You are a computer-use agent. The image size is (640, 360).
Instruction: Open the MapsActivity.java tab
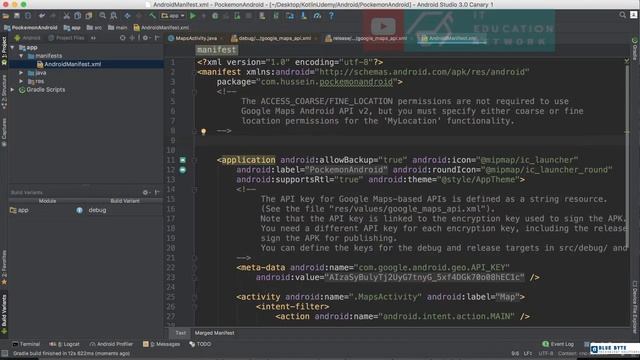[196, 38]
